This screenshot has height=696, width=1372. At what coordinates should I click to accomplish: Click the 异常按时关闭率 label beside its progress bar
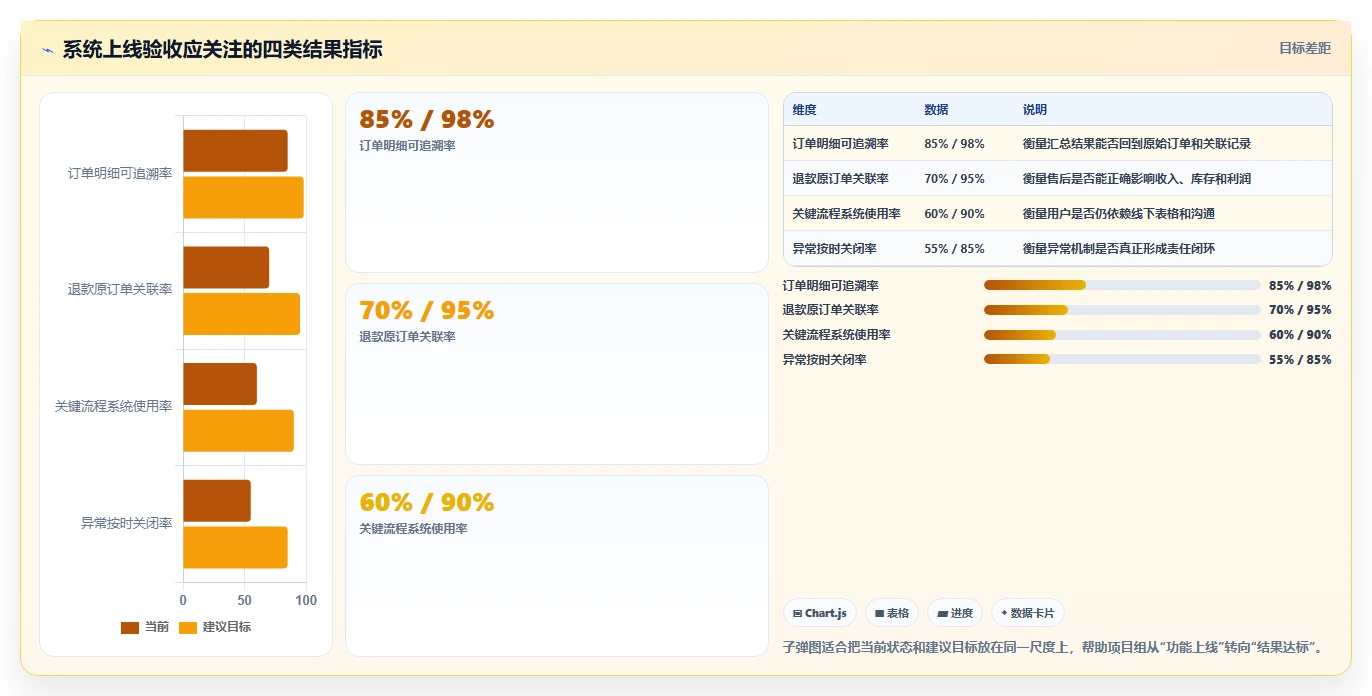(825, 360)
